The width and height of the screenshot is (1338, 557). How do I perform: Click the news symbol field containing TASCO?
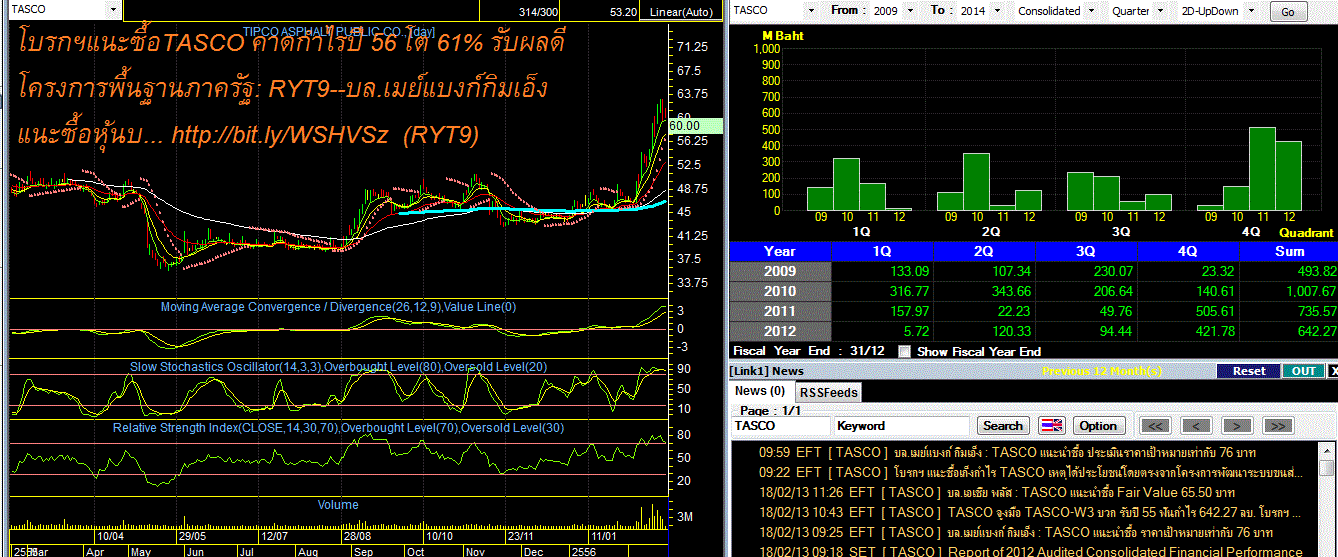pos(781,426)
